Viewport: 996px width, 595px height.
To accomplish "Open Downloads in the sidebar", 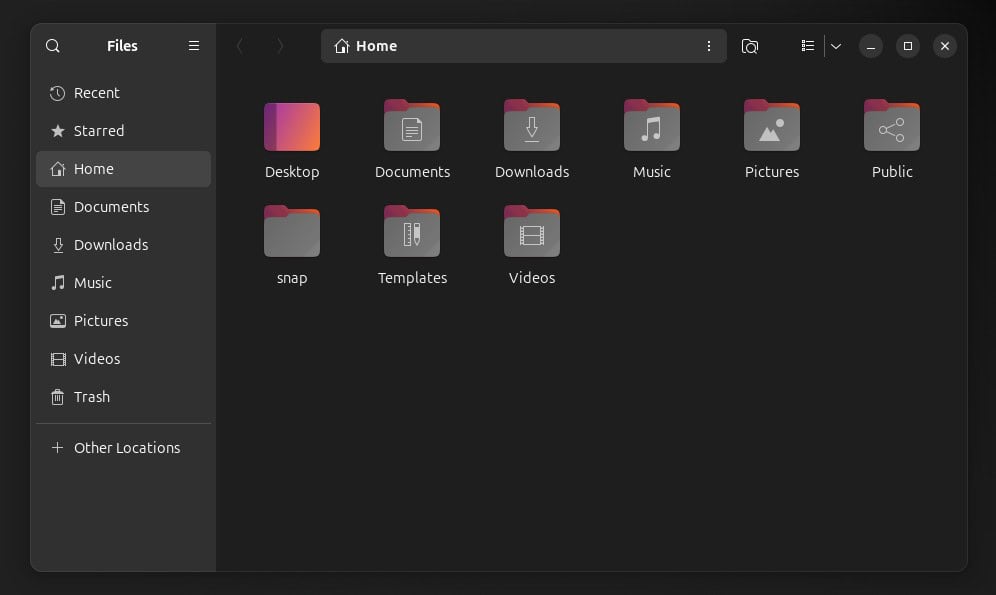I will tap(123, 245).
